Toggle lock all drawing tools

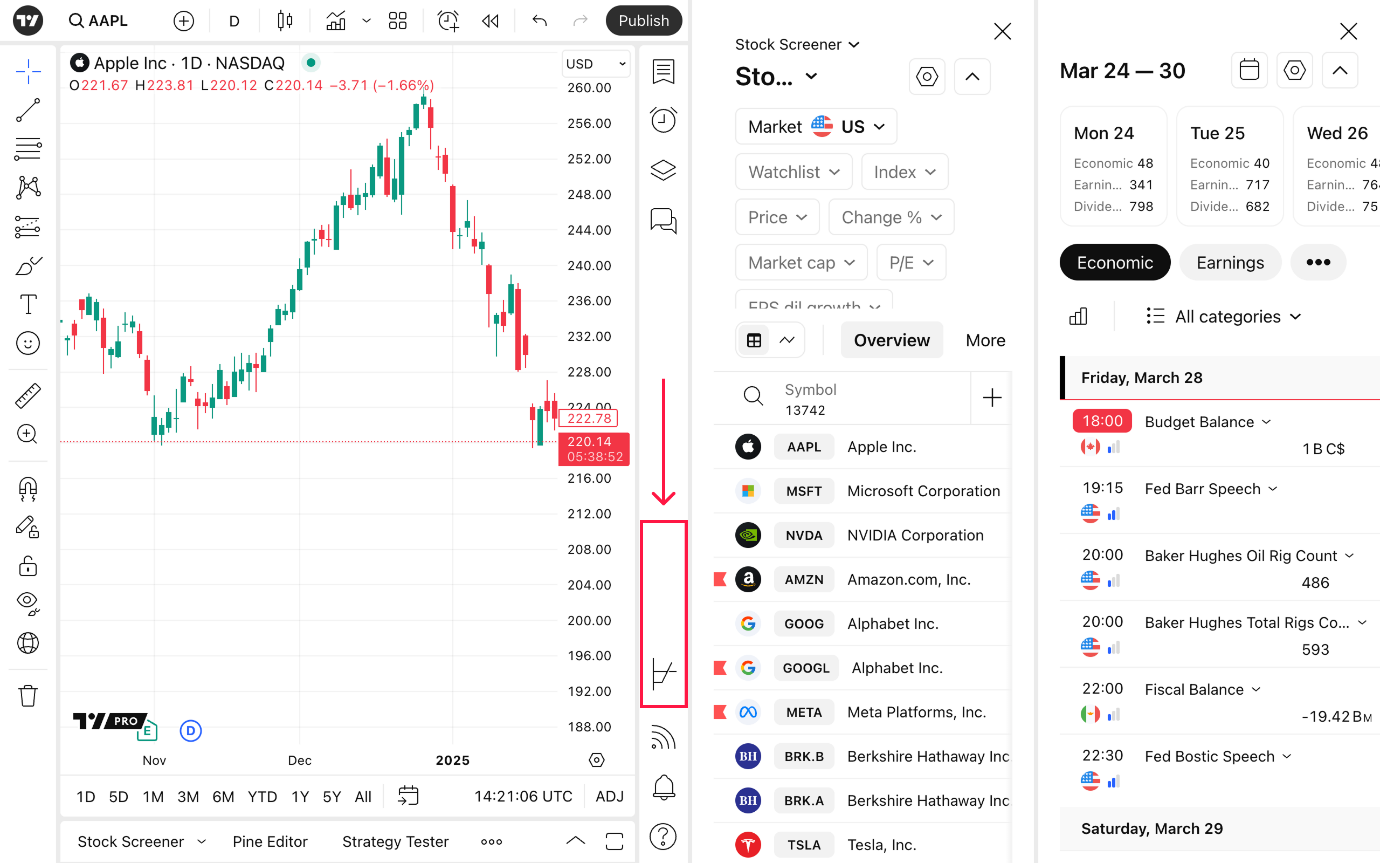(28, 566)
